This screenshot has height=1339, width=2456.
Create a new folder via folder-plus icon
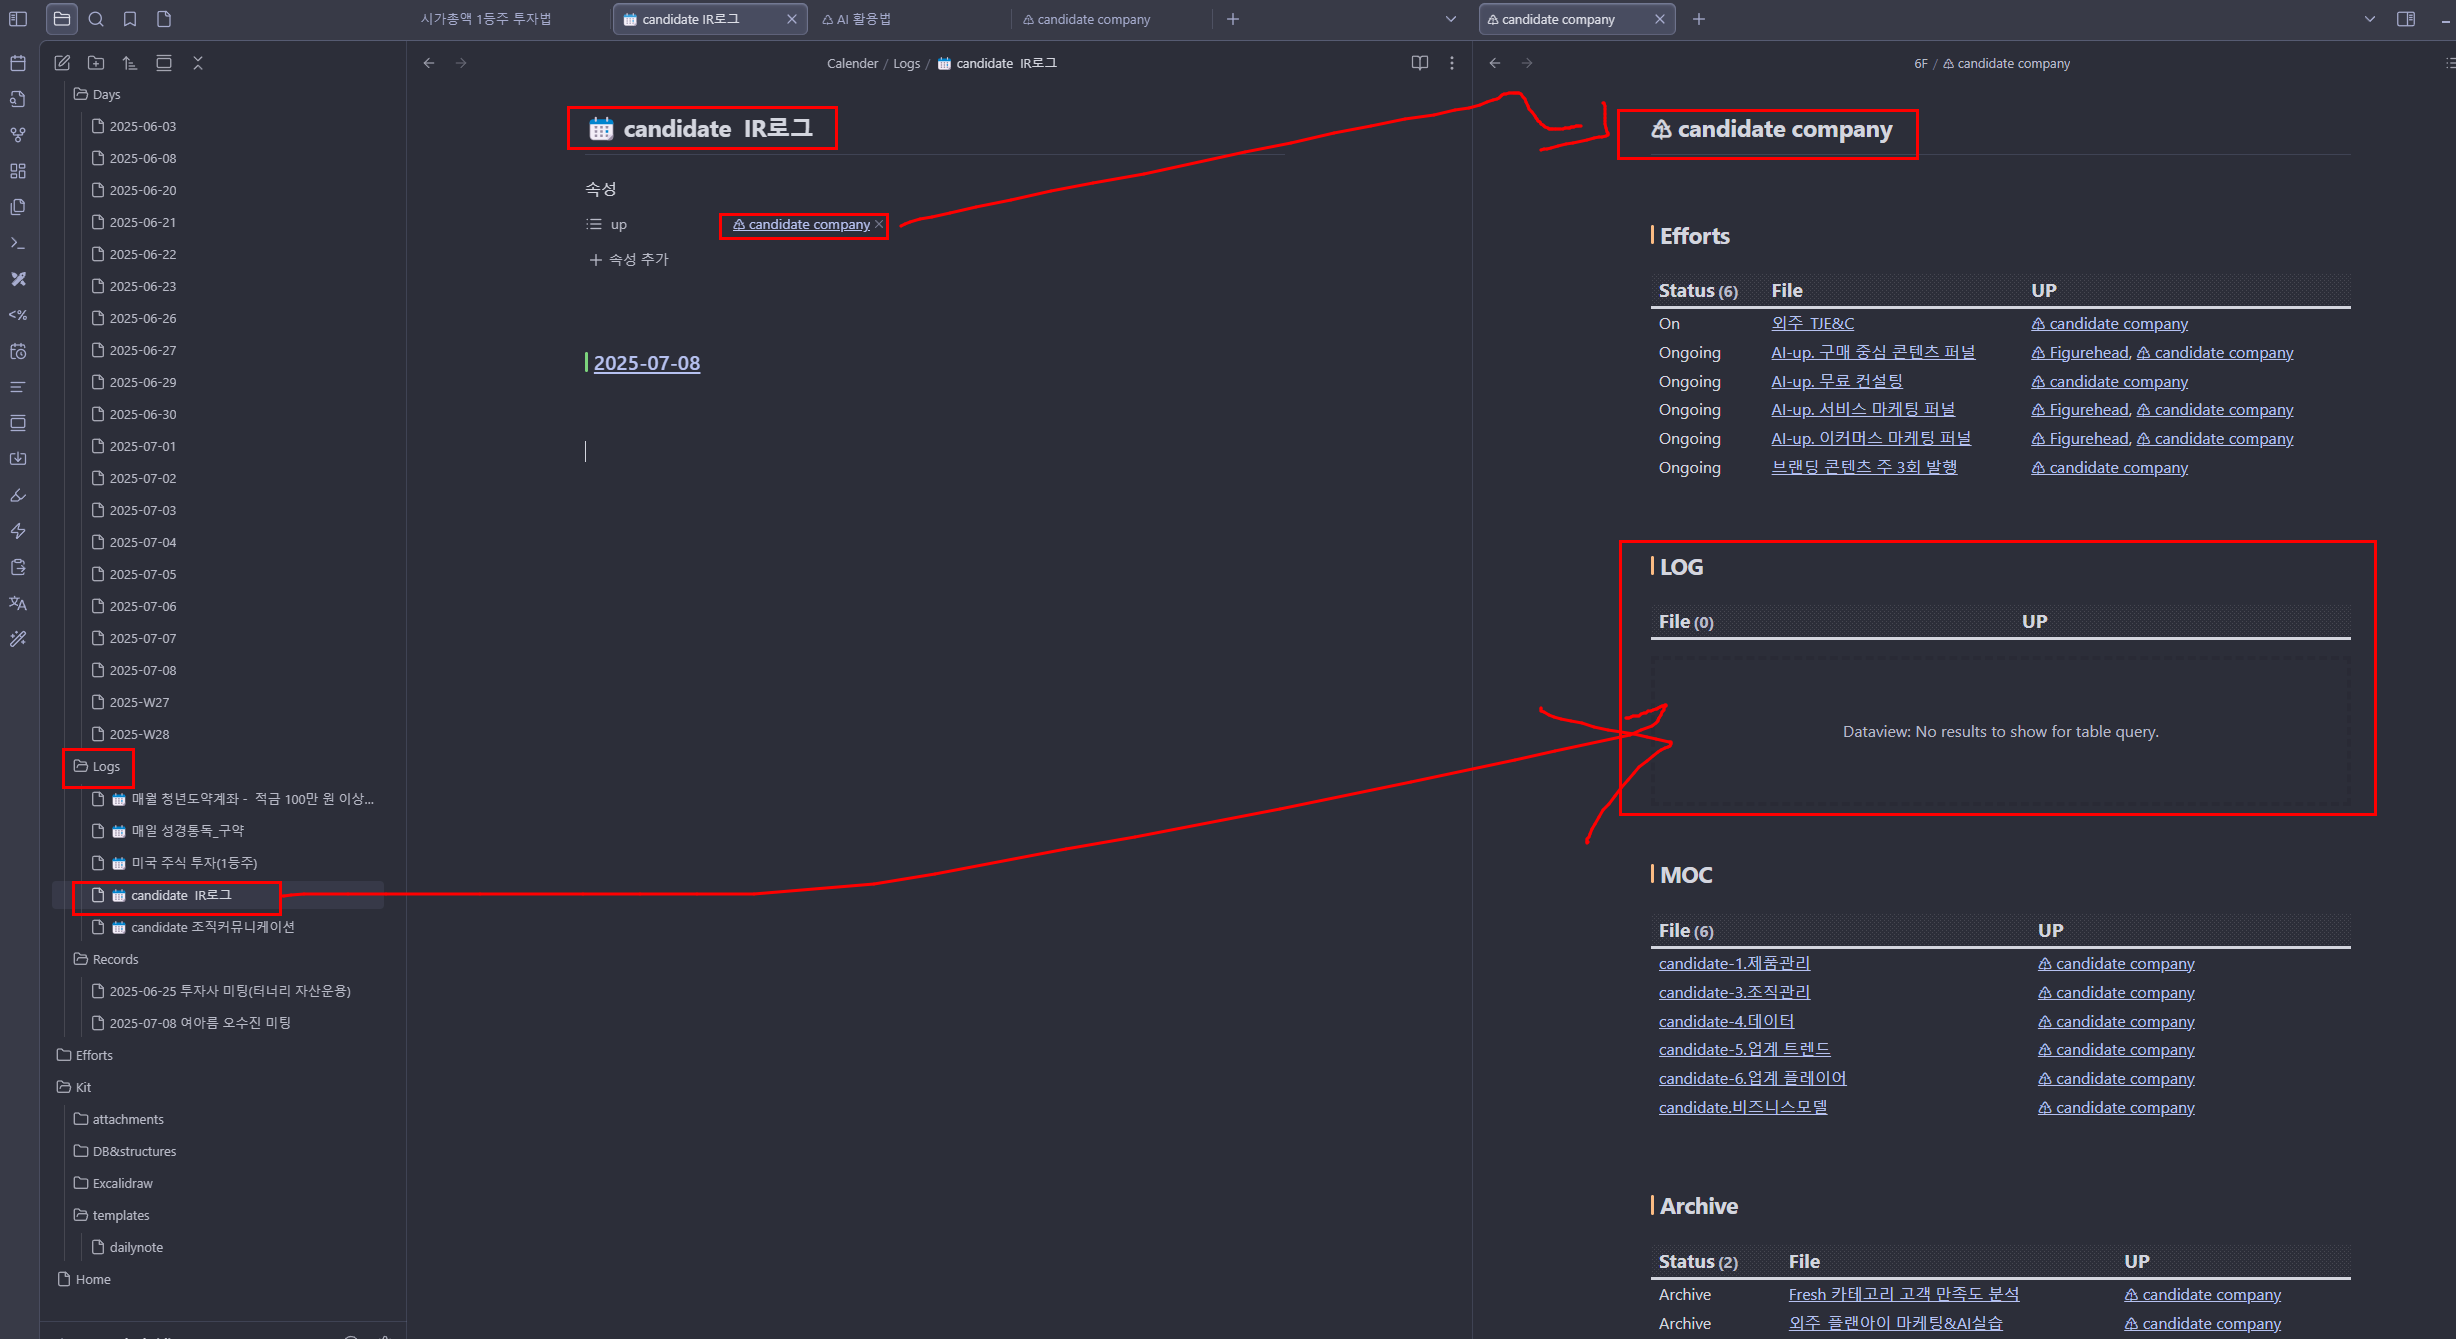coord(96,63)
